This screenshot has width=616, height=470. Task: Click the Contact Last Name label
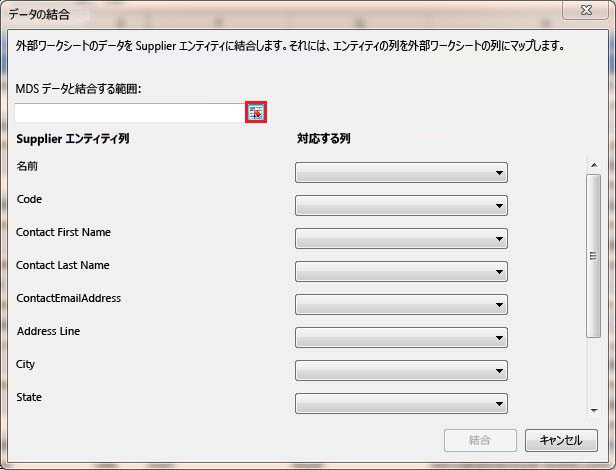pos(63,265)
